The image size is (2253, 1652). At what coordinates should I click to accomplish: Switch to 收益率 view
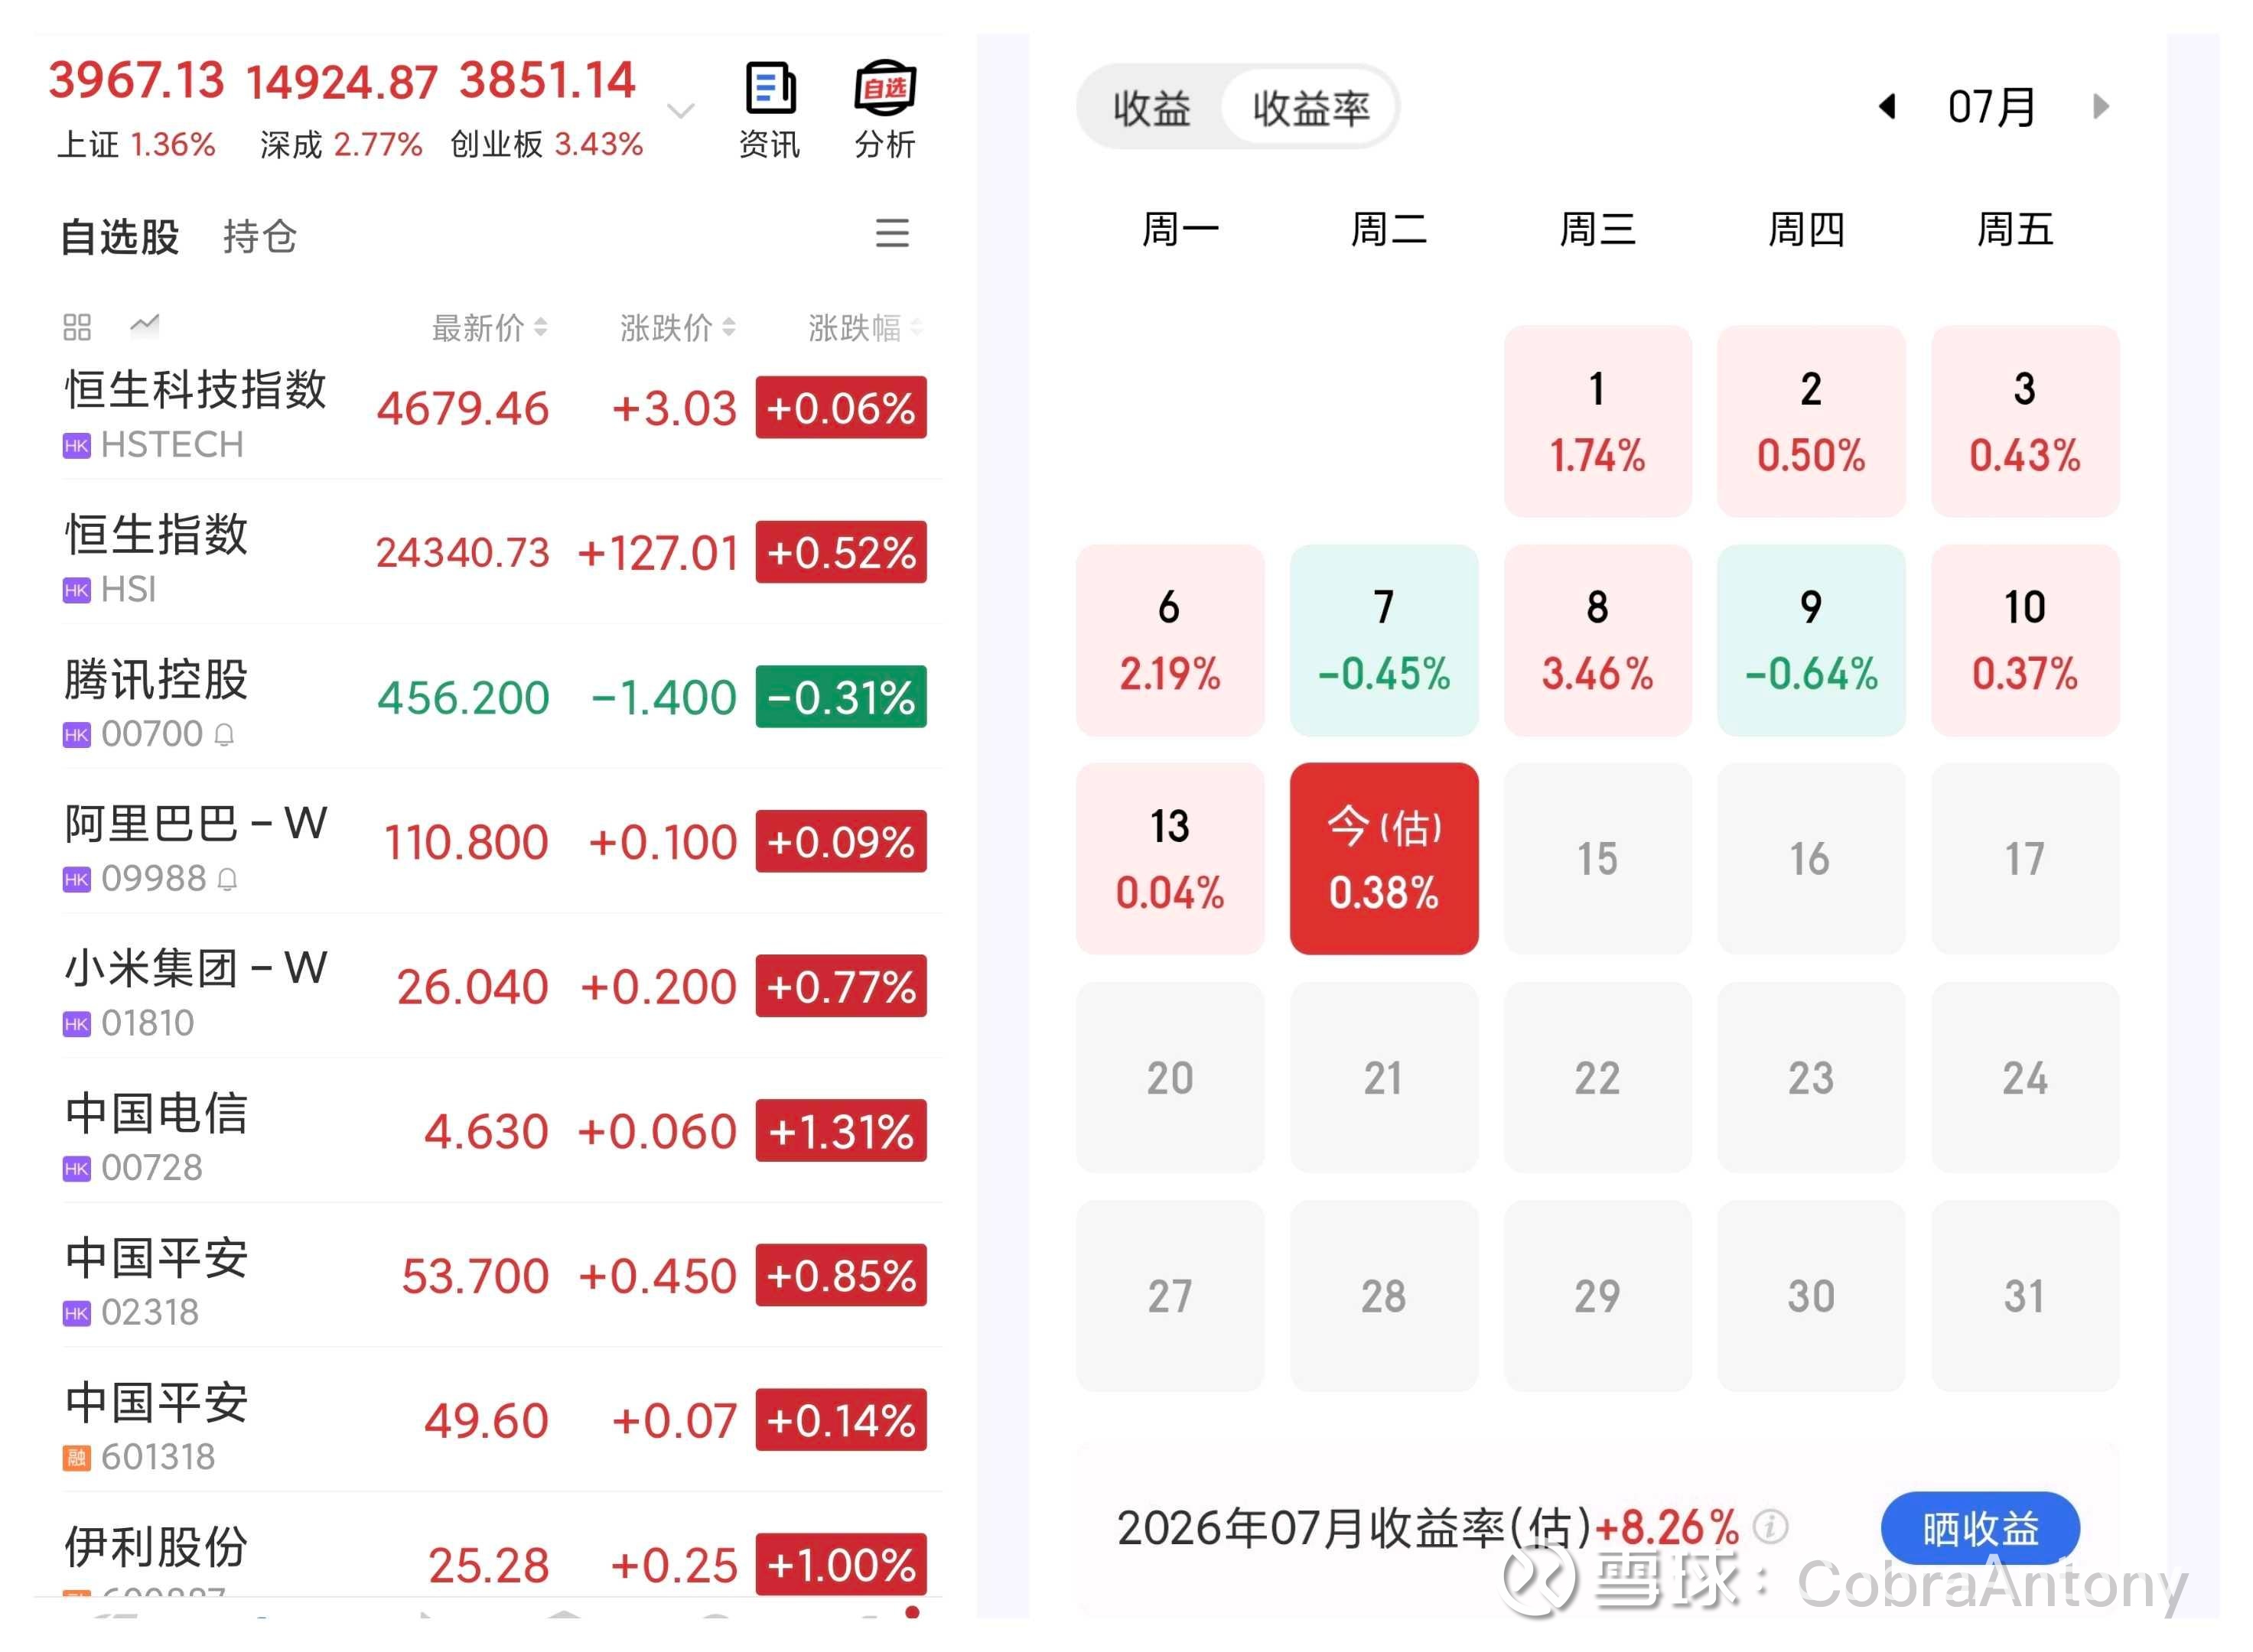coord(1310,108)
